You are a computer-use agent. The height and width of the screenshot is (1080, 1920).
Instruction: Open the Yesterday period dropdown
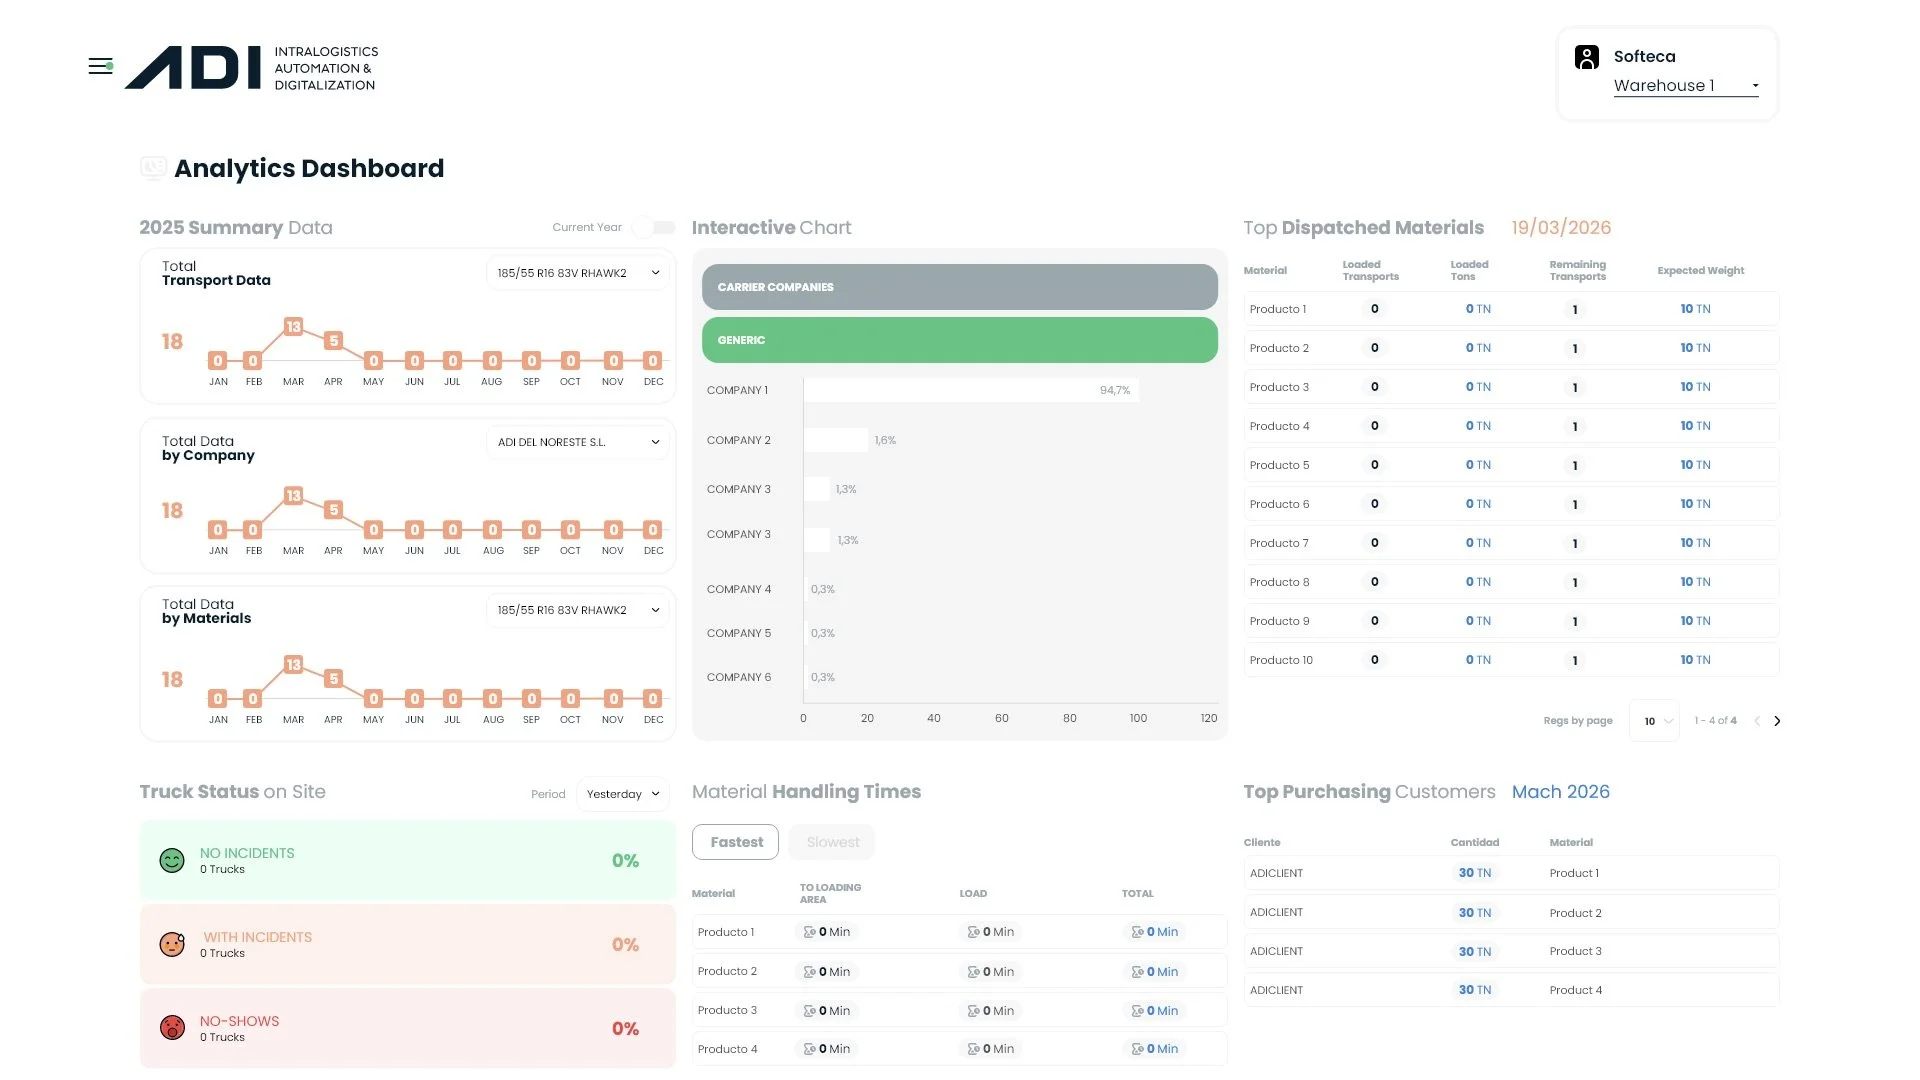tap(622, 794)
